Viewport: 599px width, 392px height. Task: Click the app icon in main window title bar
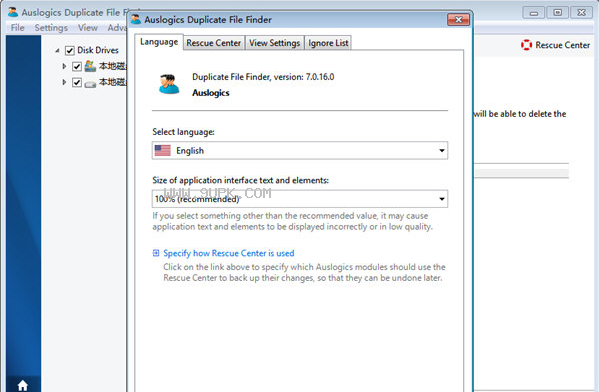point(13,12)
